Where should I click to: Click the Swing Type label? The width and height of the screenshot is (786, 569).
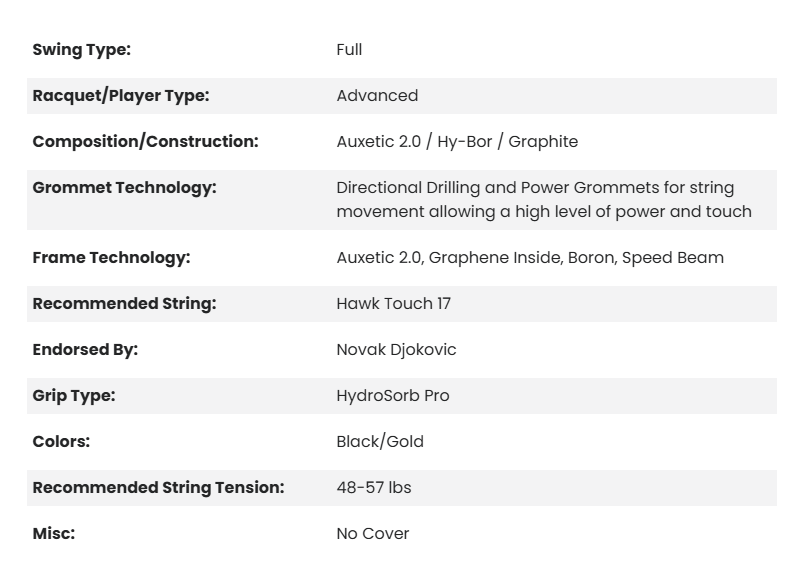click(81, 50)
